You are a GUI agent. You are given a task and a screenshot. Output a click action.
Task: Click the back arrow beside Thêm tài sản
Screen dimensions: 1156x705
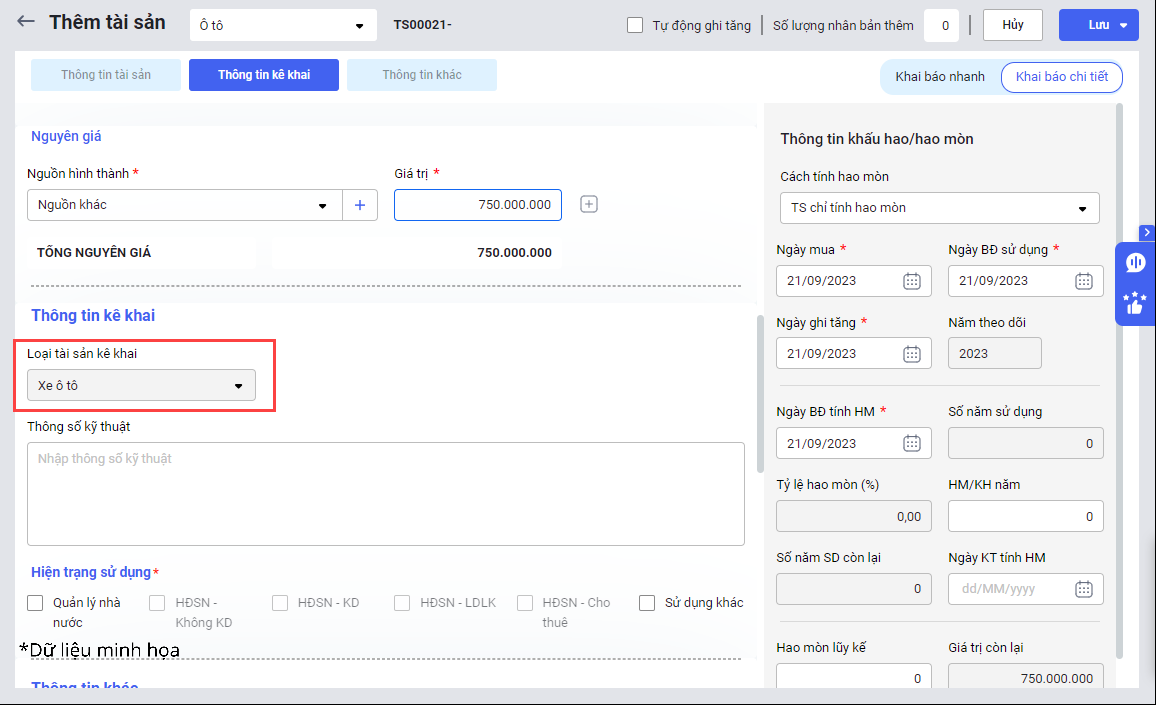click(x=26, y=22)
